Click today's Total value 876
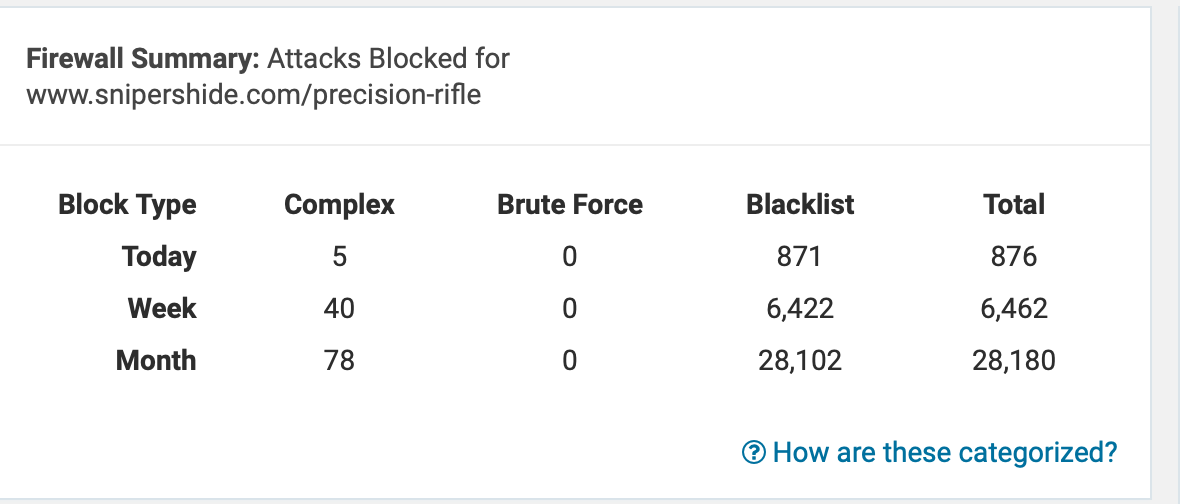The height and width of the screenshot is (504, 1180). [x=1014, y=257]
